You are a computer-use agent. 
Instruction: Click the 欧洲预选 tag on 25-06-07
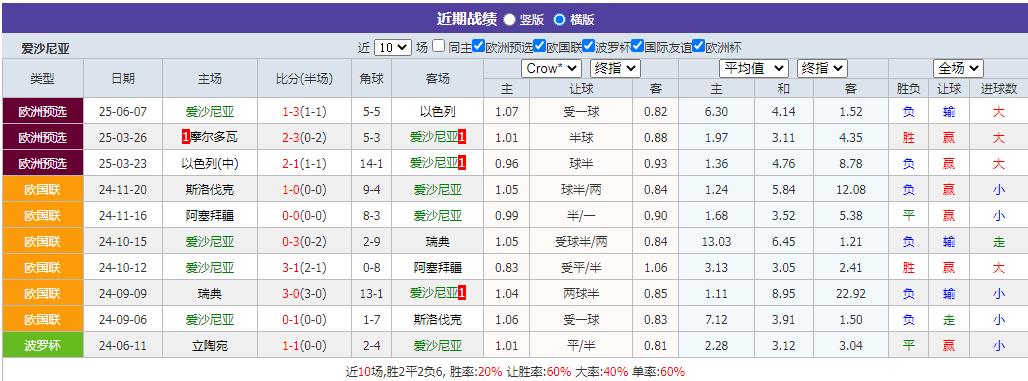(x=43, y=111)
